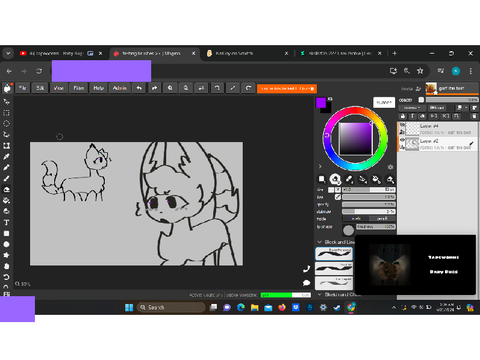Select the Rectangle Selection tool
Screen dimensions: 480x360
coord(6,113)
